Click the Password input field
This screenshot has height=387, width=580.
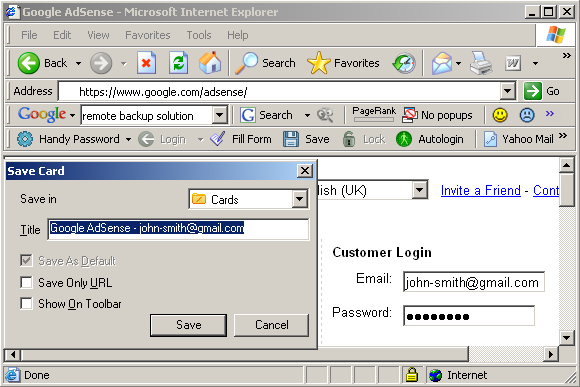pos(469,316)
